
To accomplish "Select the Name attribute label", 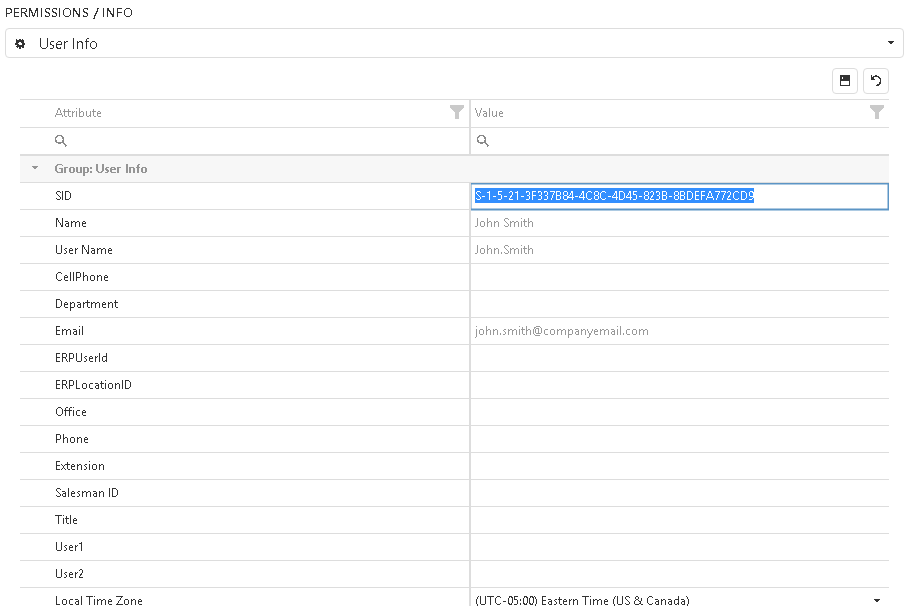I will 71,223.
